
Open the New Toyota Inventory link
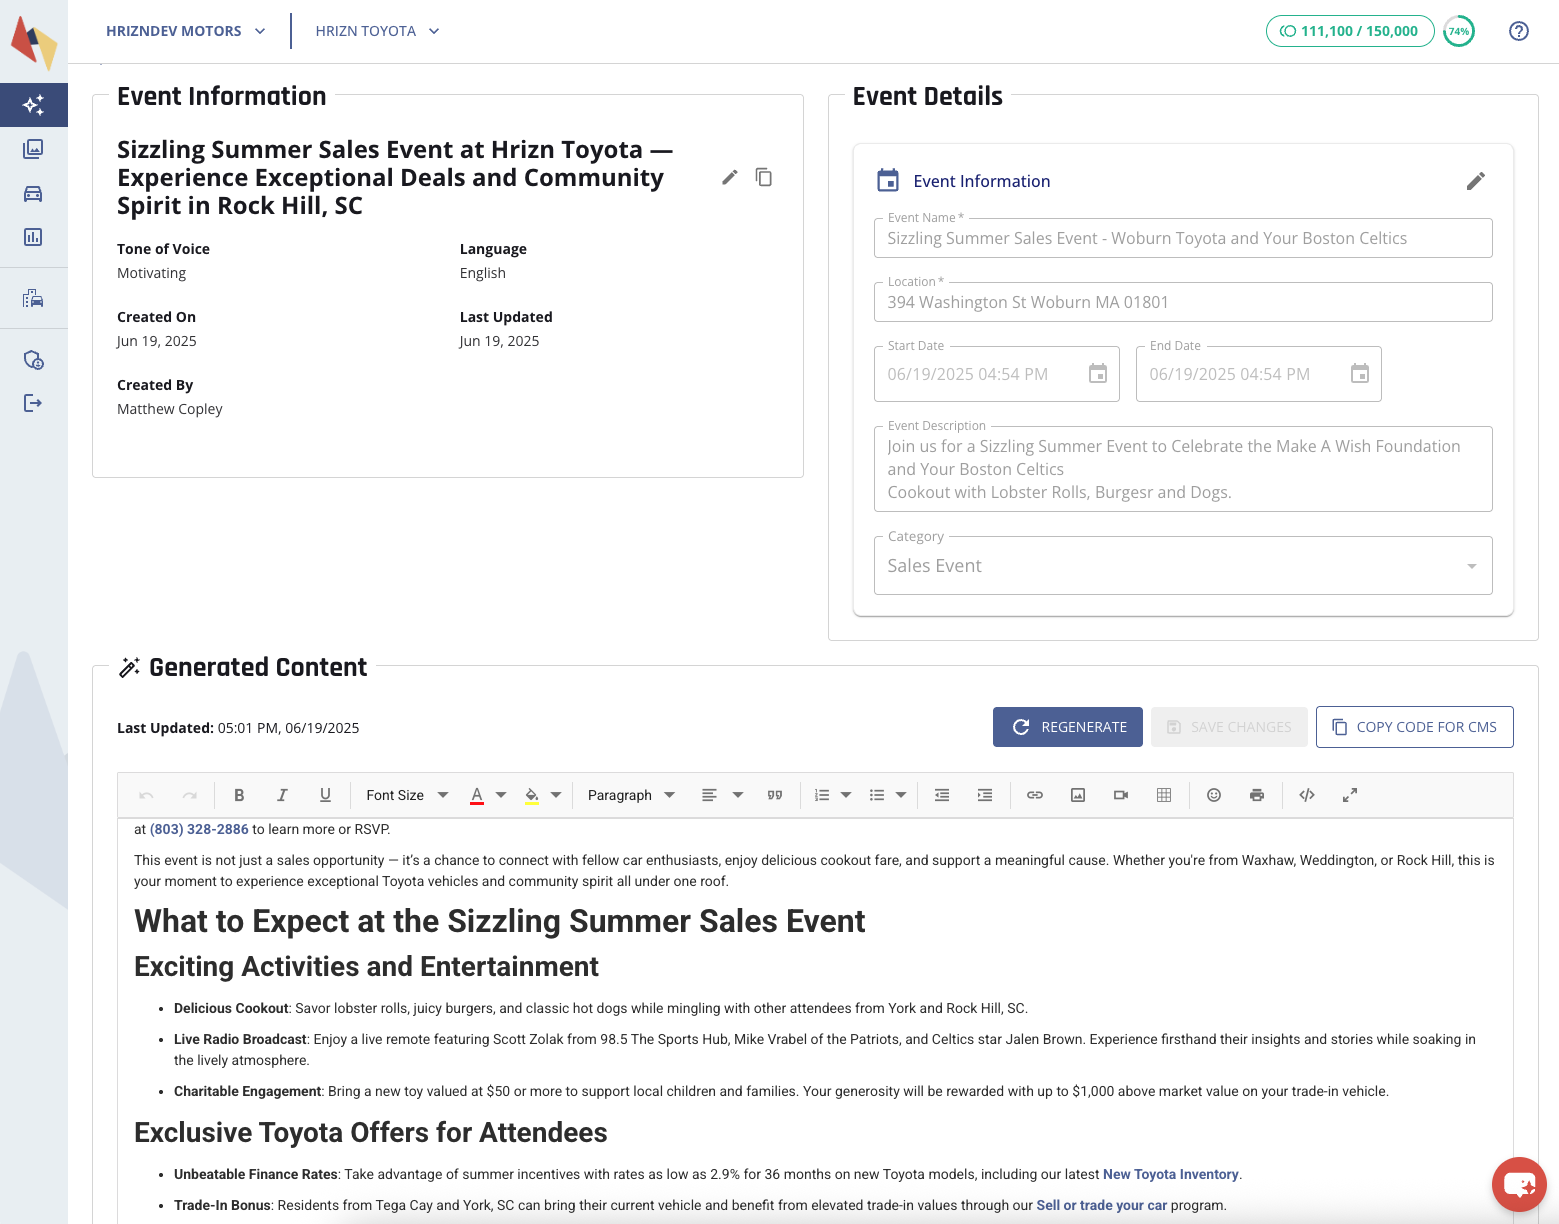click(1171, 1174)
